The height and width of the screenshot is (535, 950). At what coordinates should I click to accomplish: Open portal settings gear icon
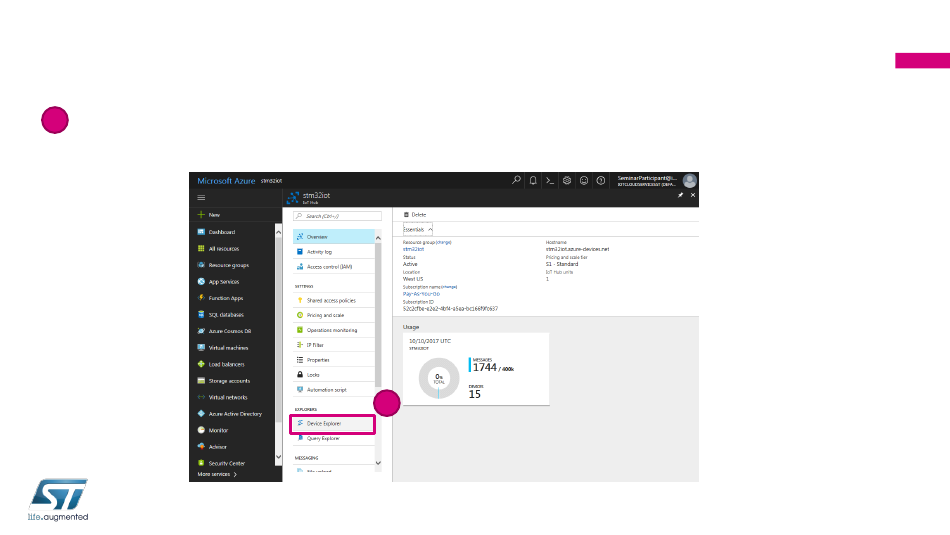click(566, 181)
